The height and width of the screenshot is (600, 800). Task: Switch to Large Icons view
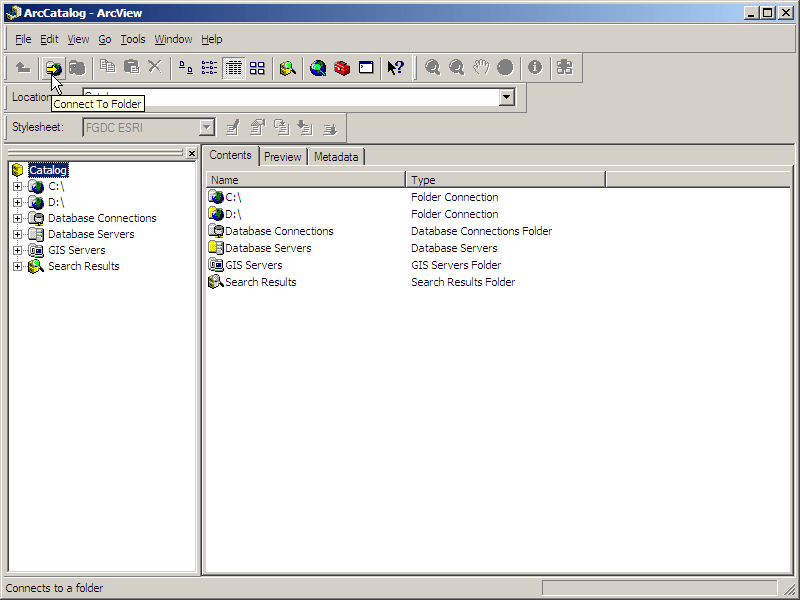pos(186,67)
